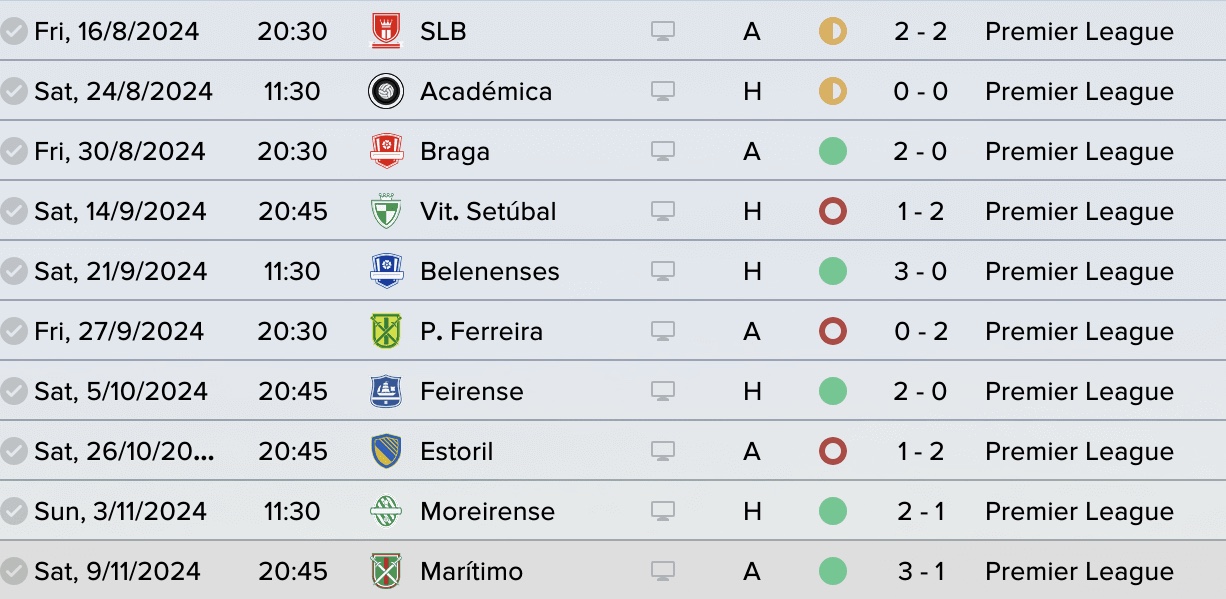The height and width of the screenshot is (599, 1226).
Task: Click the Vit. Setúbal green badge
Action: (x=386, y=211)
